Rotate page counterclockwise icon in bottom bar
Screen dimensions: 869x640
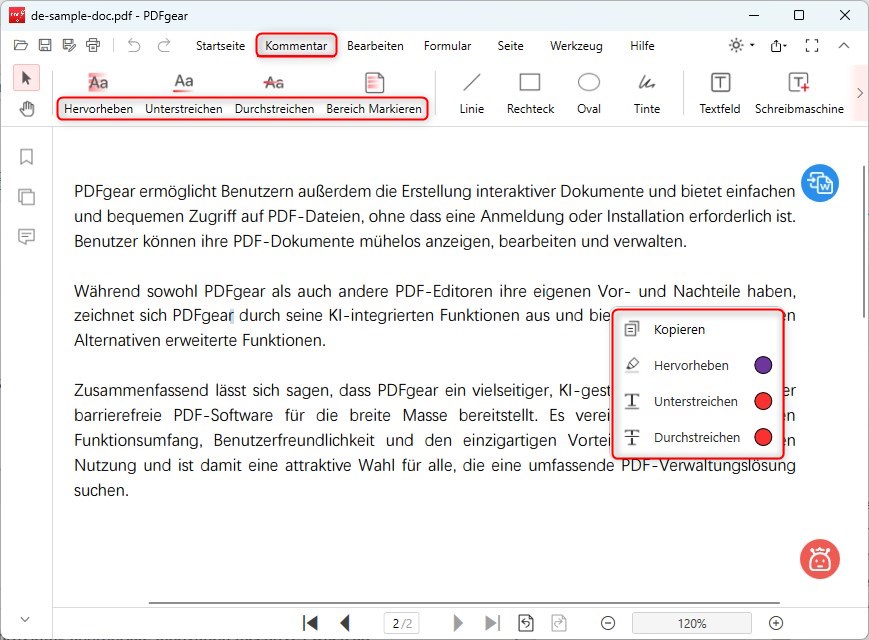coord(526,623)
